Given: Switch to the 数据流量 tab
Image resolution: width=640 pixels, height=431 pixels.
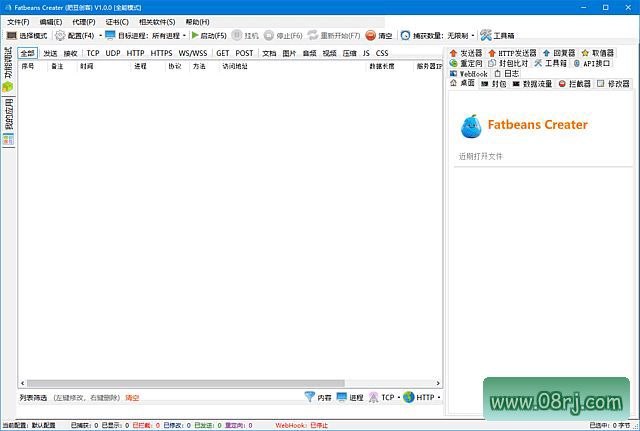Looking at the screenshot, I should (x=533, y=84).
